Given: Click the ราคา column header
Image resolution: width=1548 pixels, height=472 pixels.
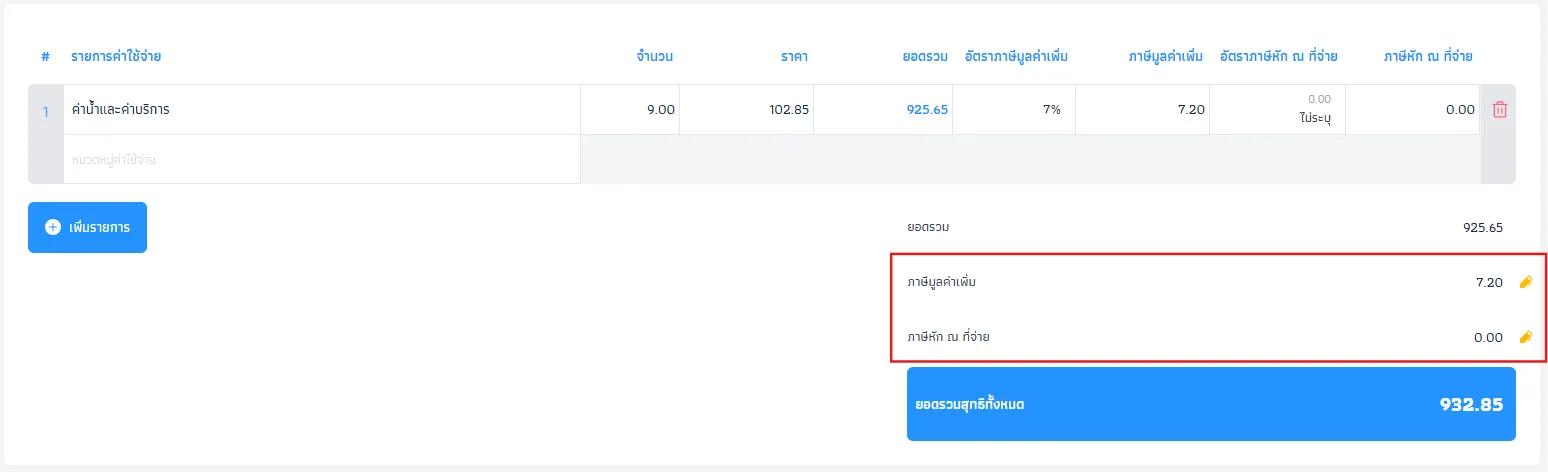Looking at the screenshot, I should [x=794, y=57].
